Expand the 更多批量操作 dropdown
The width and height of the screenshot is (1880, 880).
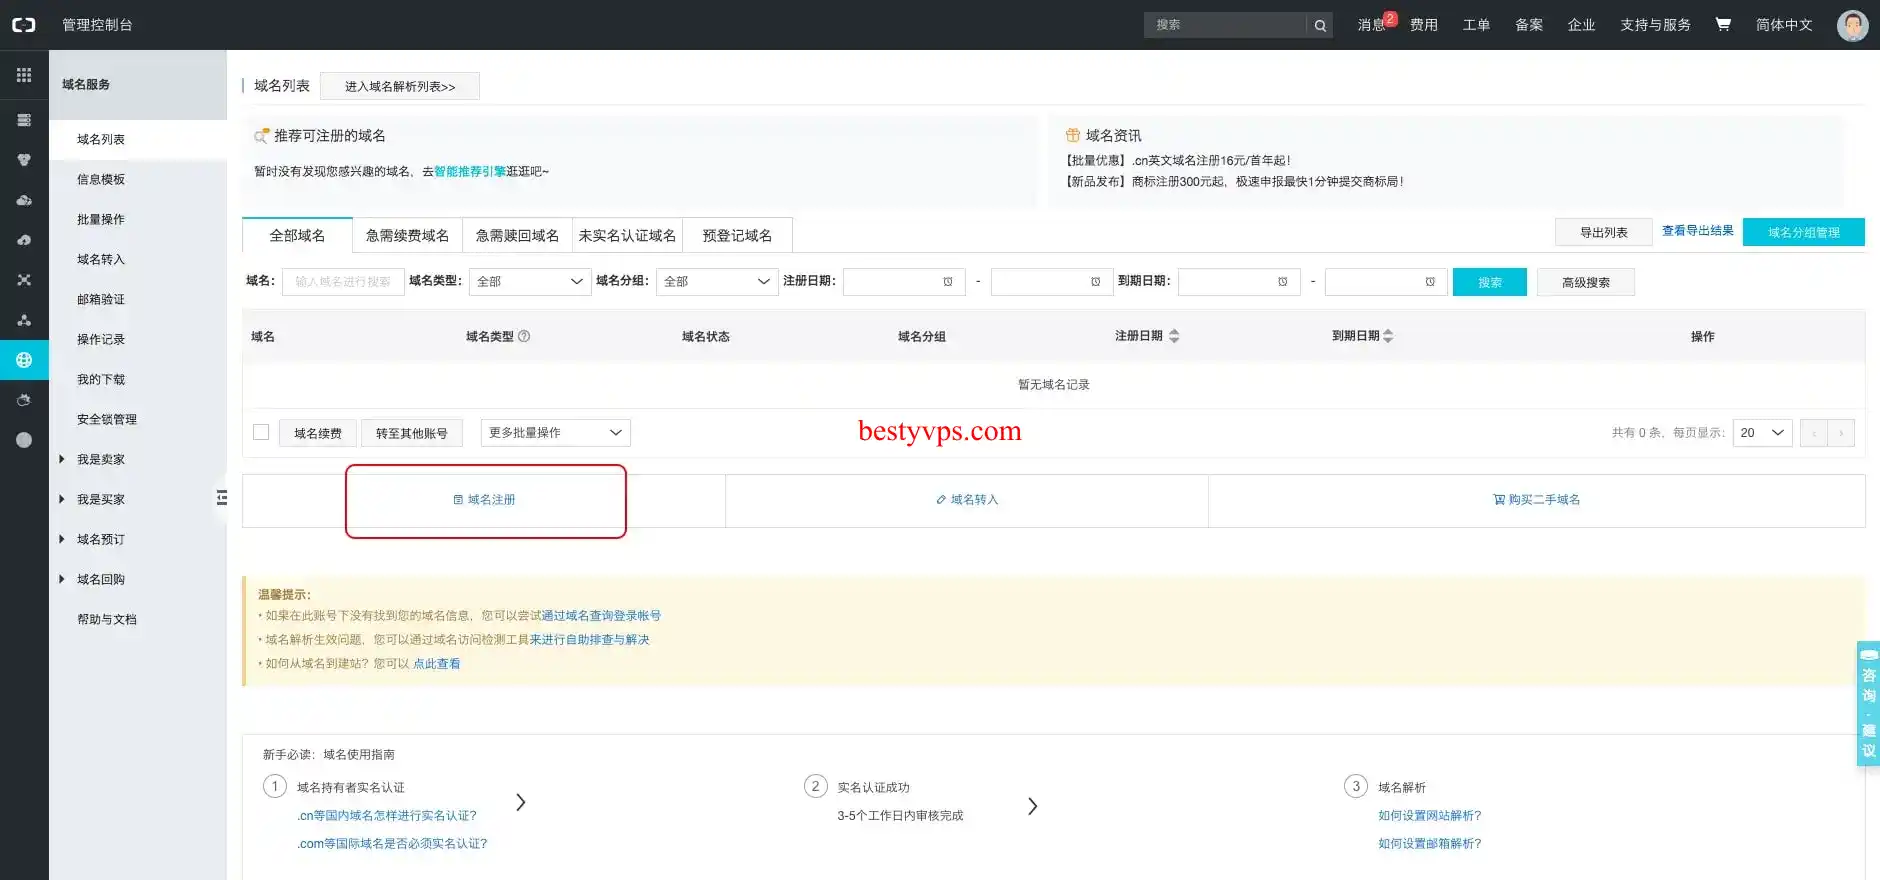point(555,432)
